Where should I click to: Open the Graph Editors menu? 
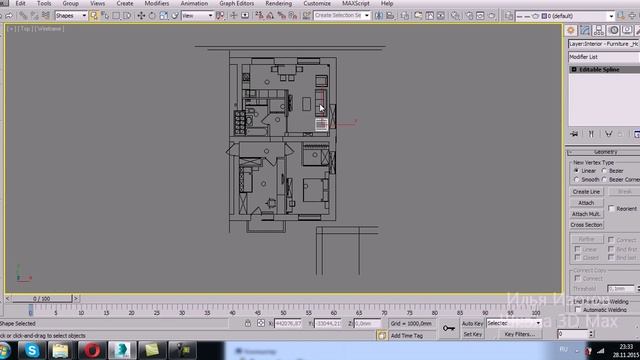tap(236, 3)
